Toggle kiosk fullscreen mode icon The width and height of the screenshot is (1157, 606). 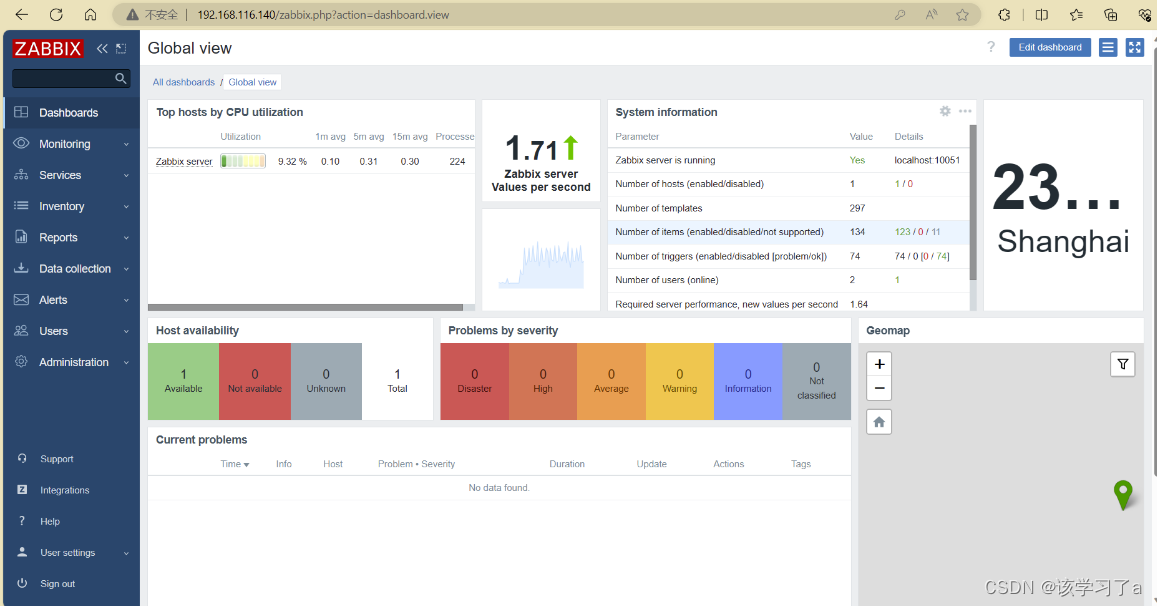(x=1135, y=47)
